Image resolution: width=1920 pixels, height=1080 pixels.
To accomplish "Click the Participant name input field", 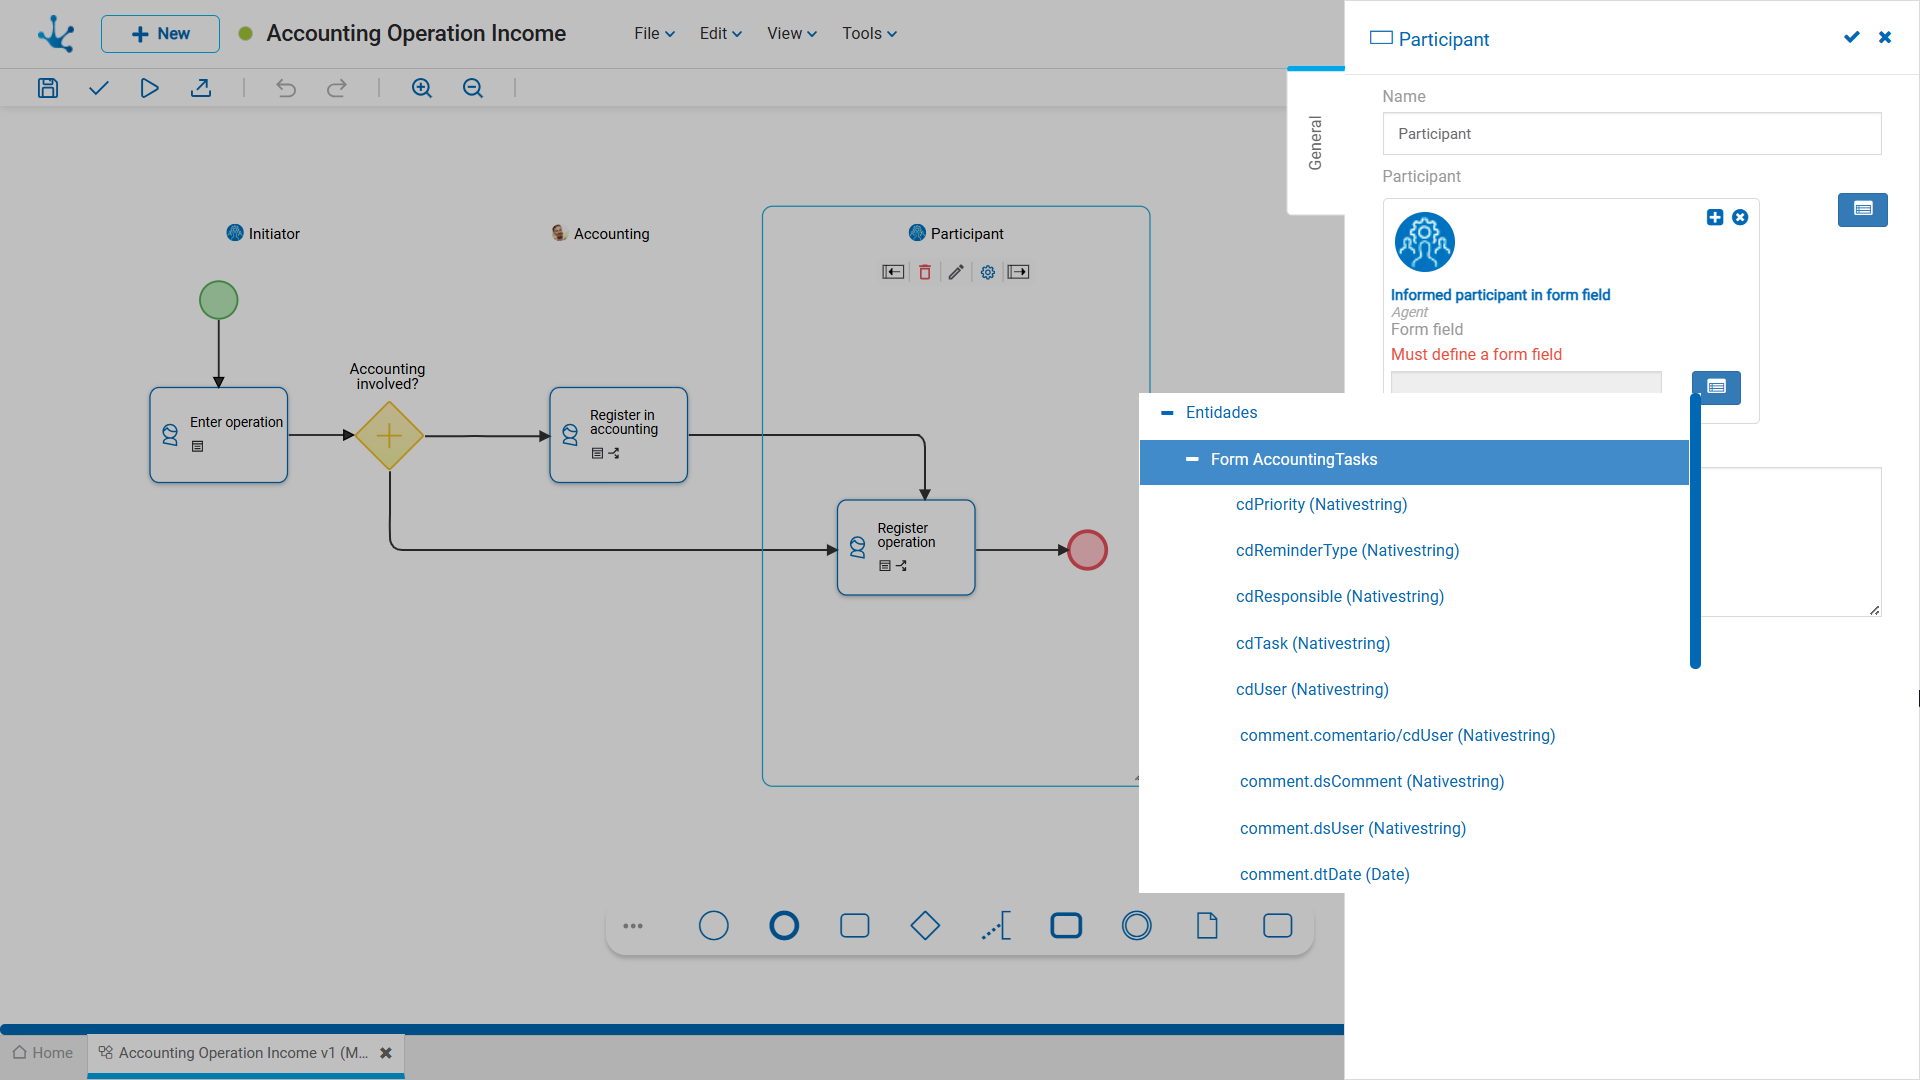I will (x=1632, y=134).
